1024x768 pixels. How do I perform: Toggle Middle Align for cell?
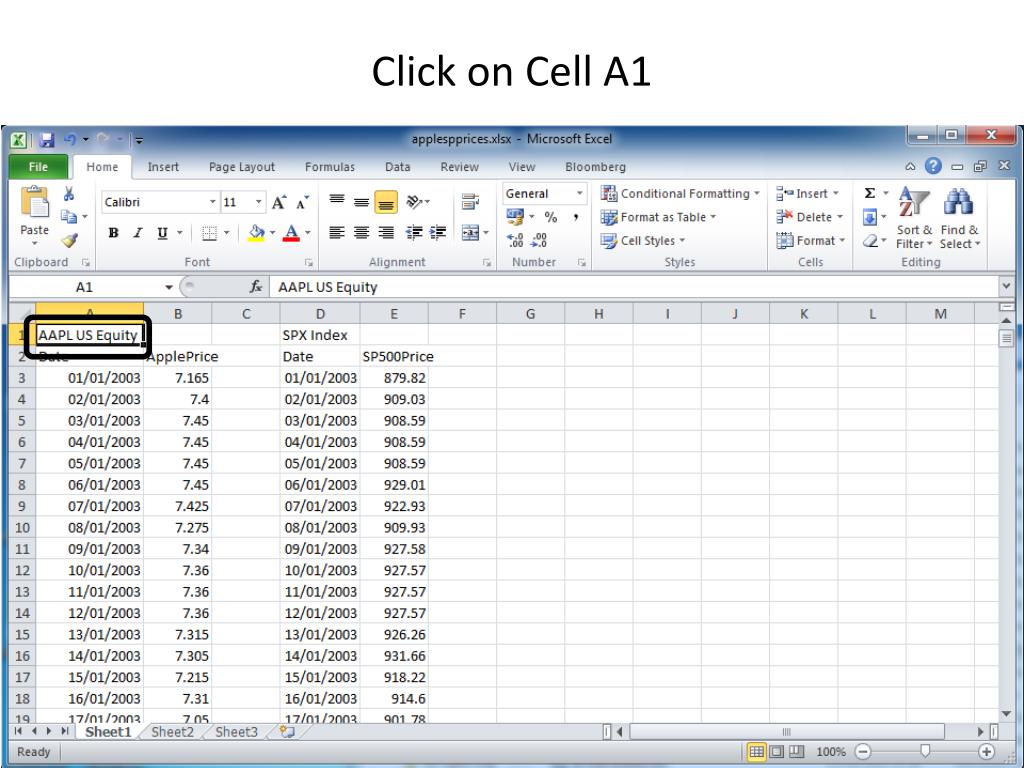(x=361, y=202)
